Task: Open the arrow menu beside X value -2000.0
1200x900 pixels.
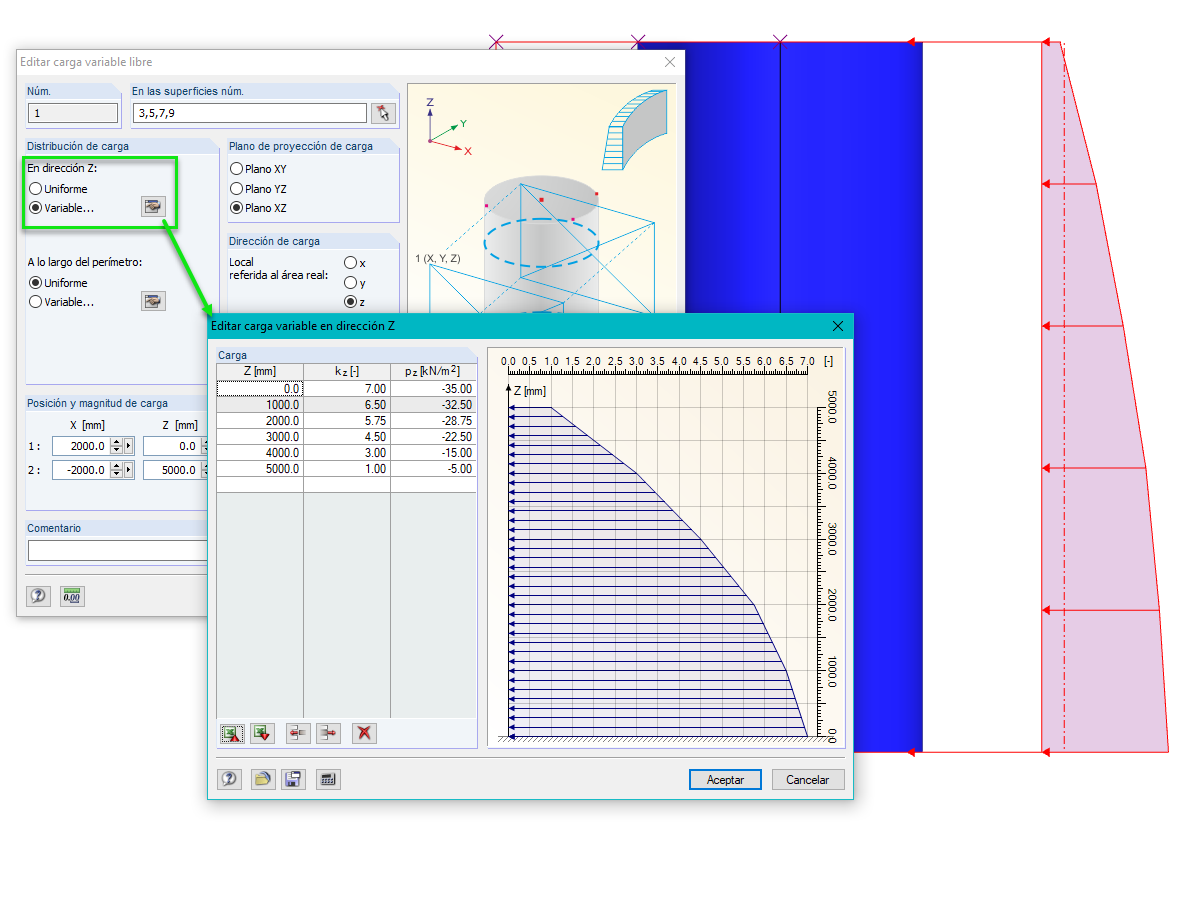Action: pos(128,470)
